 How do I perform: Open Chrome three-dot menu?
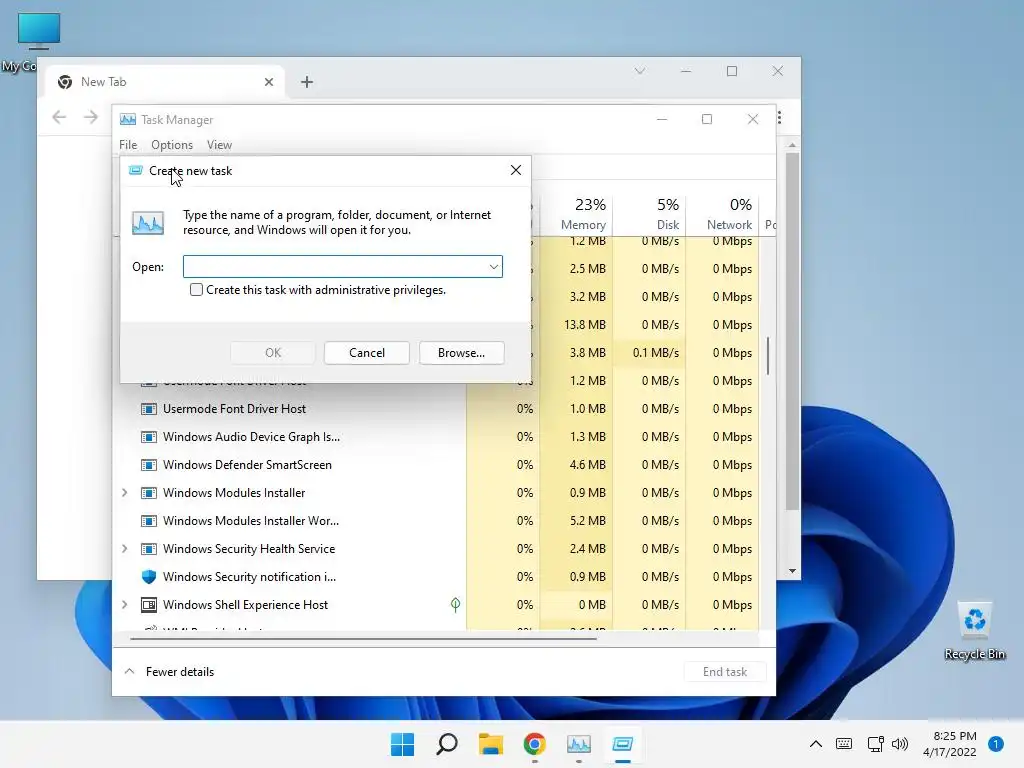(x=780, y=118)
